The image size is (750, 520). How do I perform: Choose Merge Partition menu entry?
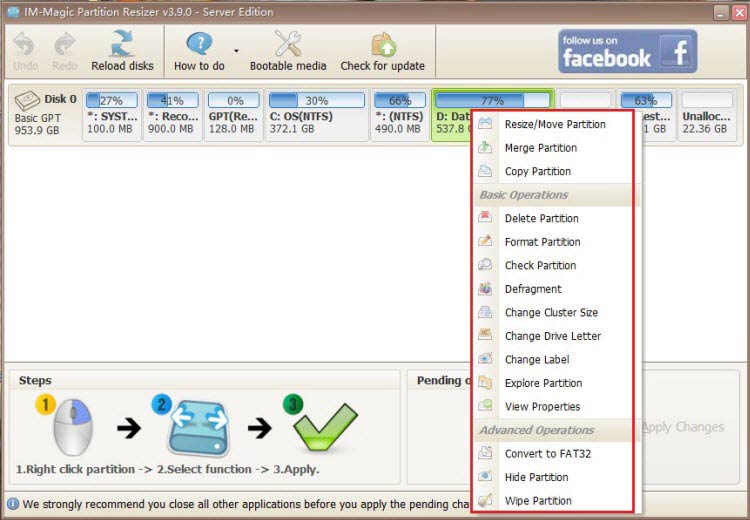pos(554,148)
